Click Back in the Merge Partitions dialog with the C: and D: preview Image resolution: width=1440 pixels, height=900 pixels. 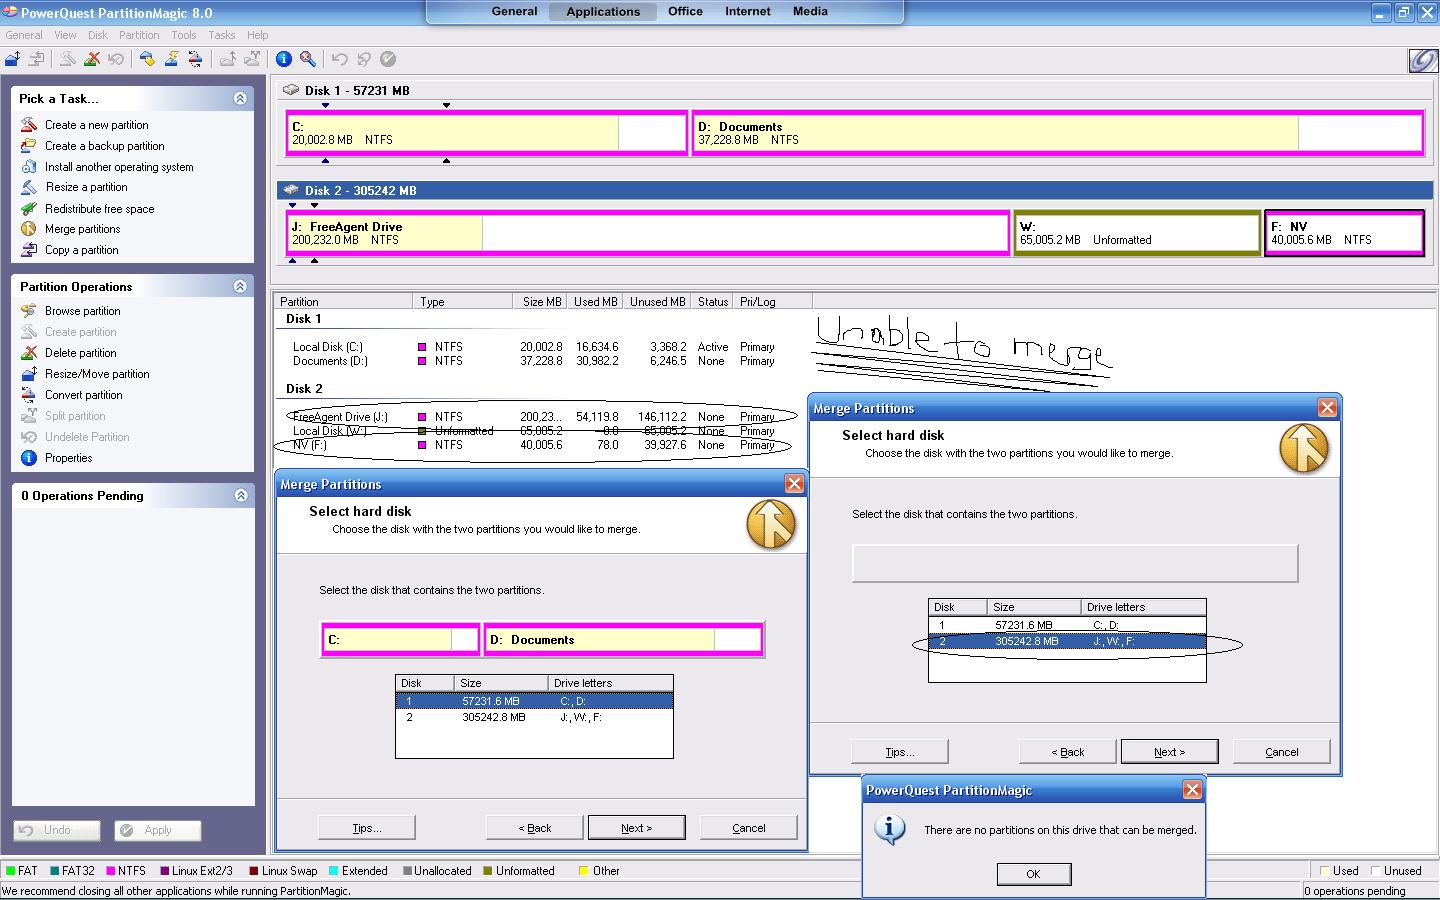pos(535,827)
